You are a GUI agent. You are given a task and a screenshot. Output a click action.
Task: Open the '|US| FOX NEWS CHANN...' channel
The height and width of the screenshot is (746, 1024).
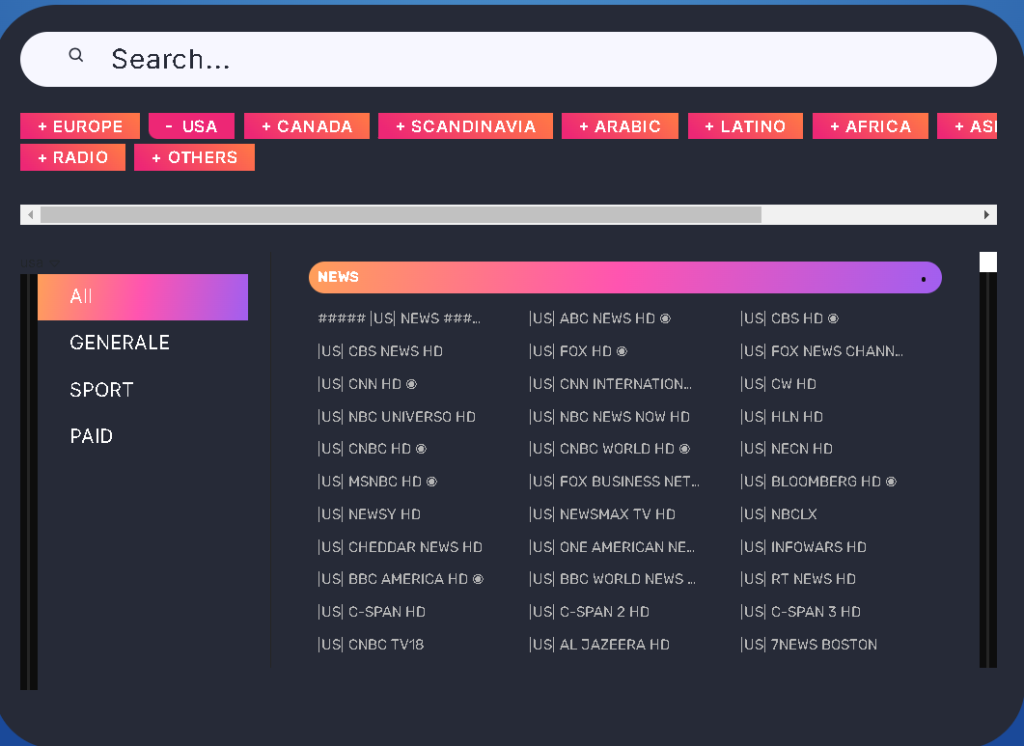tap(822, 351)
